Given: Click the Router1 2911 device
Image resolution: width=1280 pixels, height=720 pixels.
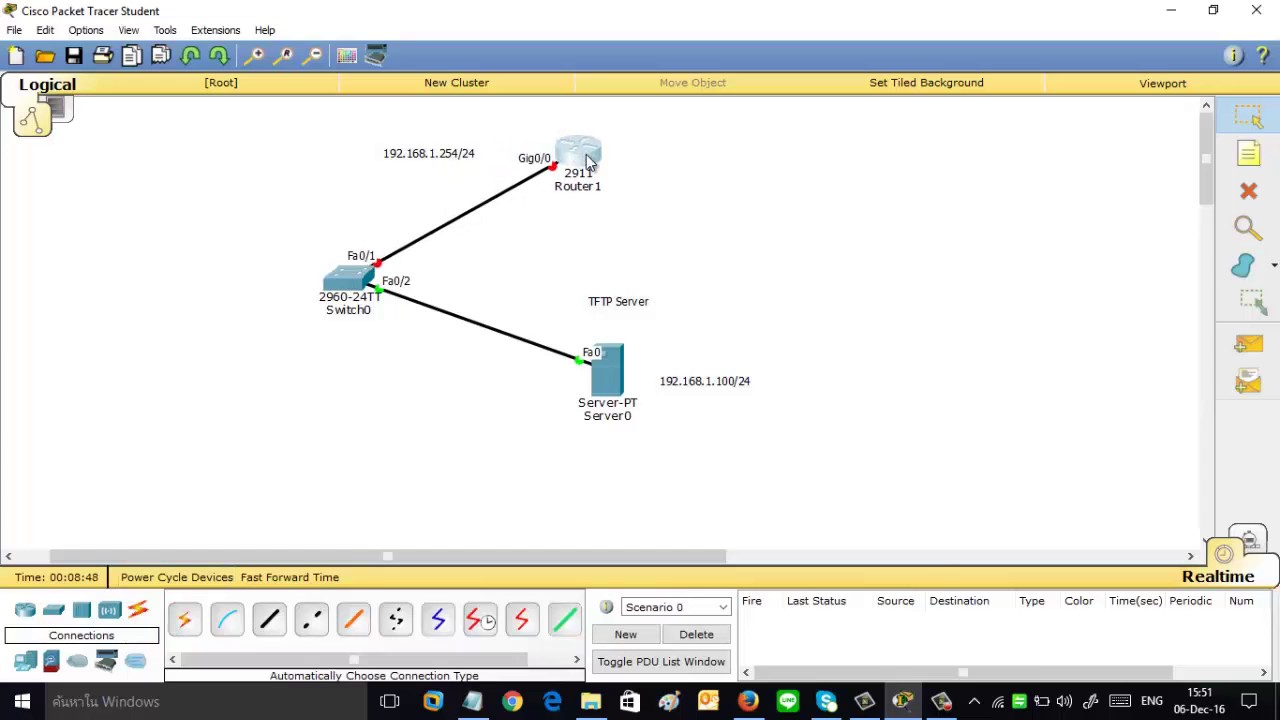Looking at the screenshot, I should coord(578,153).
